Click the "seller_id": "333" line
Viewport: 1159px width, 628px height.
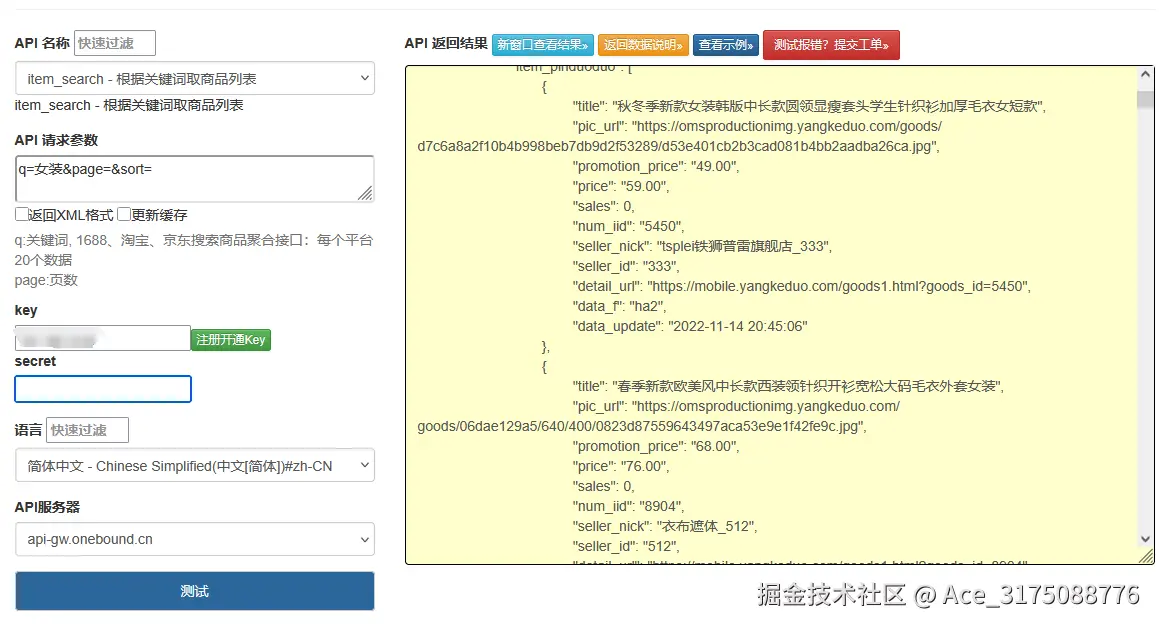[x=625, y=266]
